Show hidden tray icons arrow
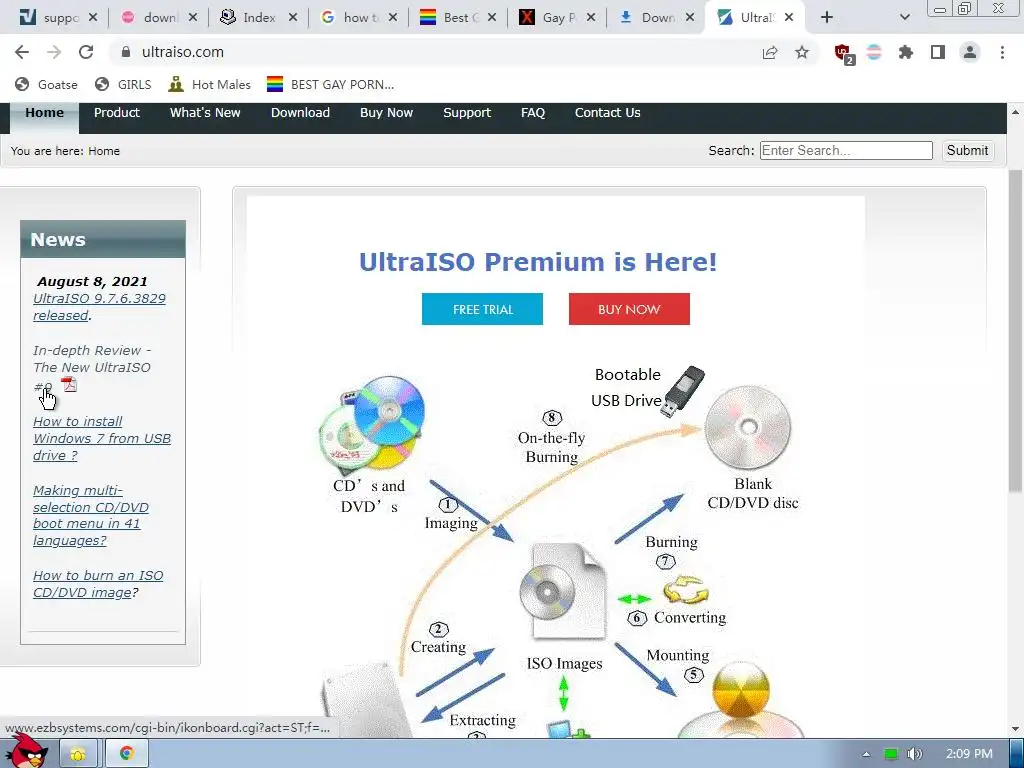1024x768 pixels. pos(866,754)
